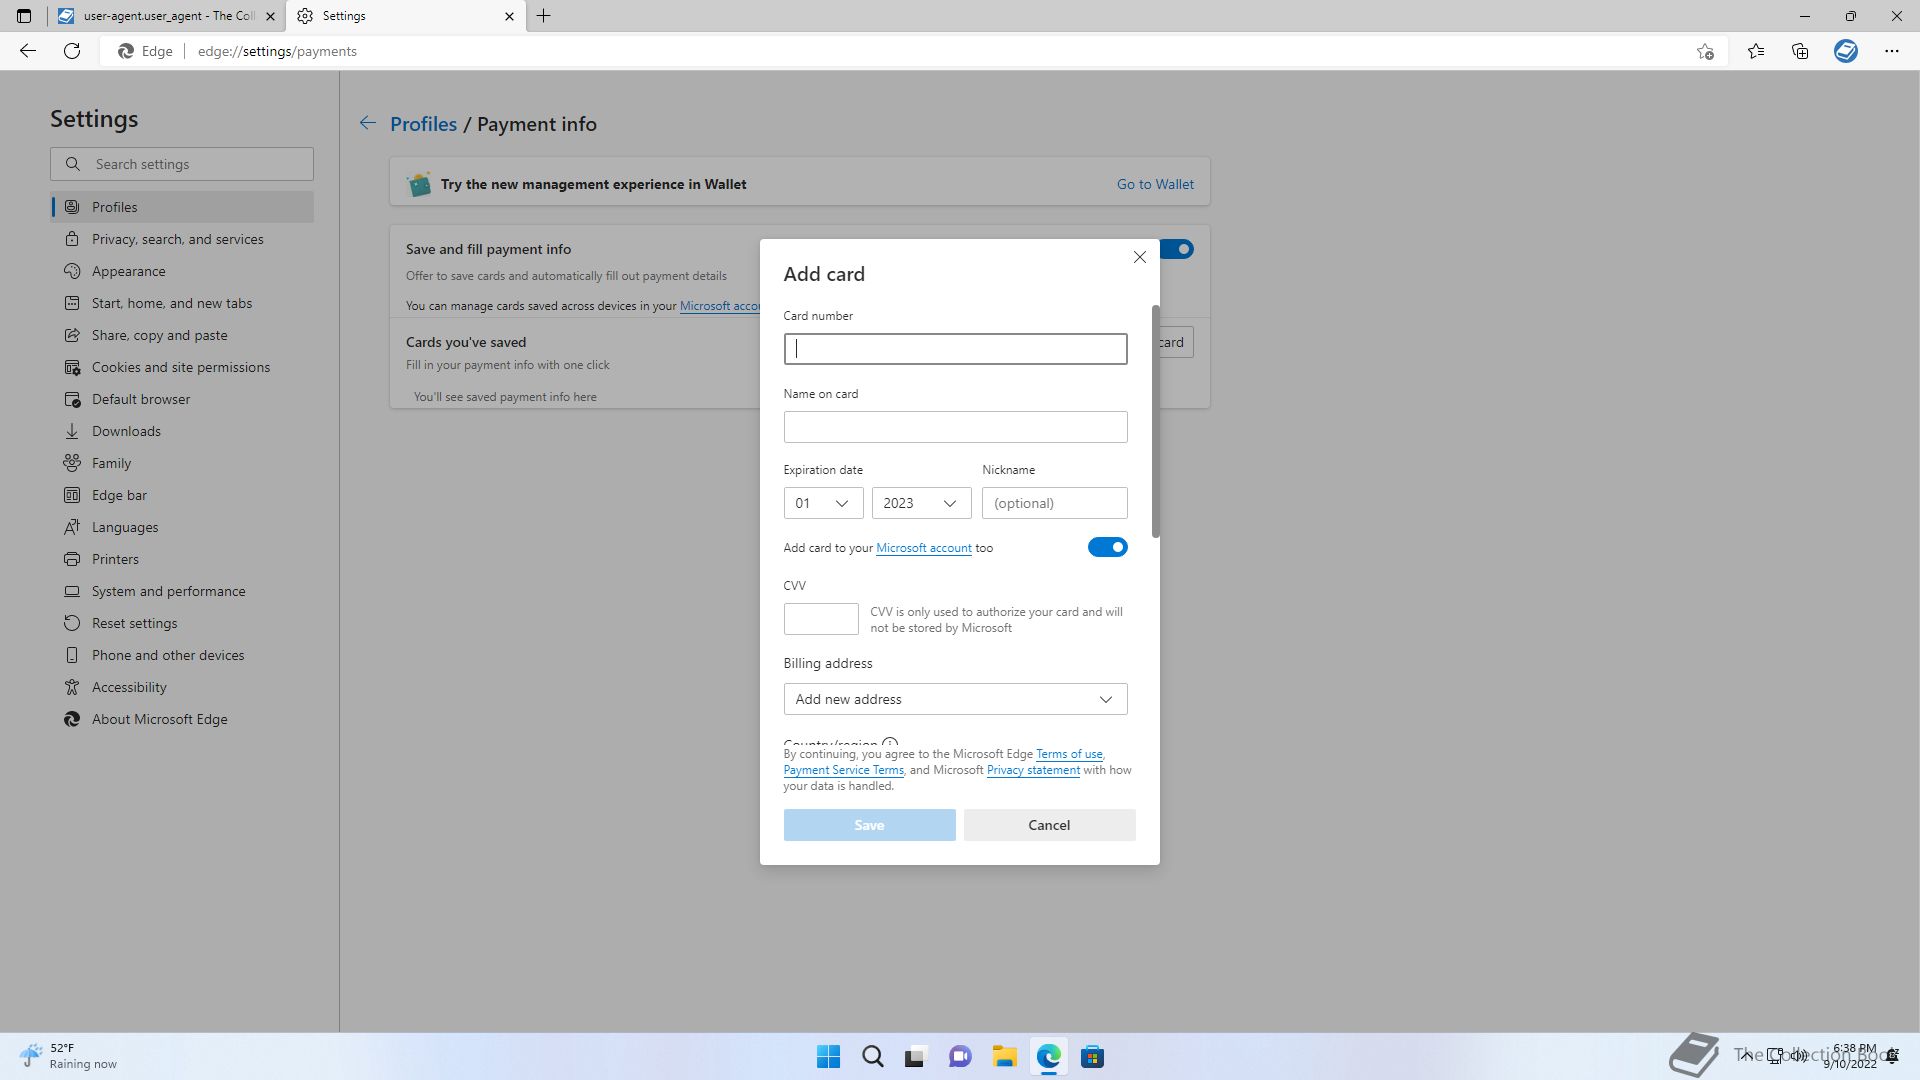Reload the page with refresh icon
The image size is (1920, 1080).
72,51
